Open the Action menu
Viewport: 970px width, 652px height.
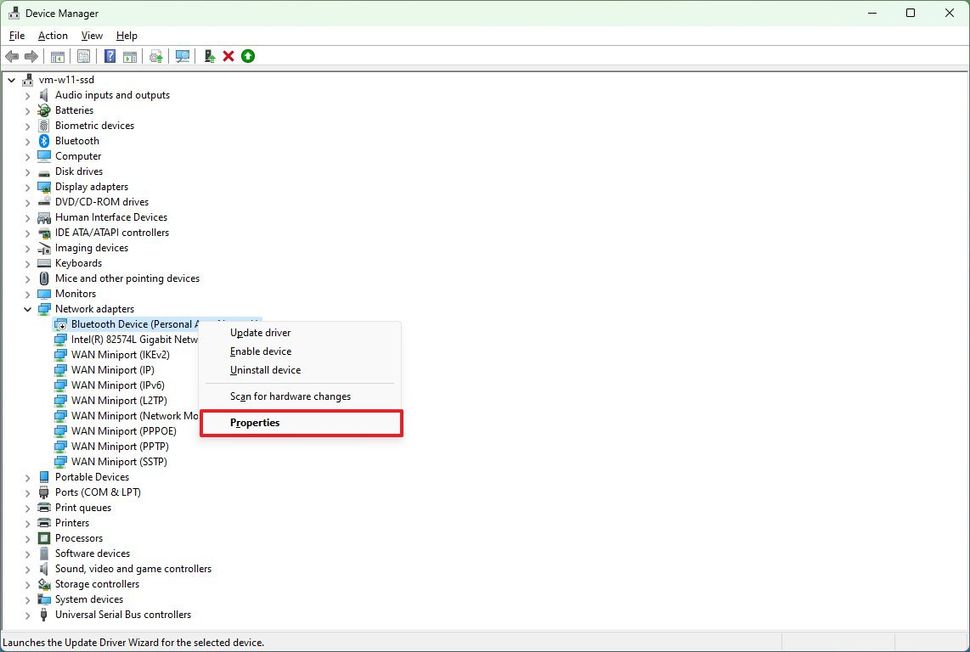click(52, 35)
